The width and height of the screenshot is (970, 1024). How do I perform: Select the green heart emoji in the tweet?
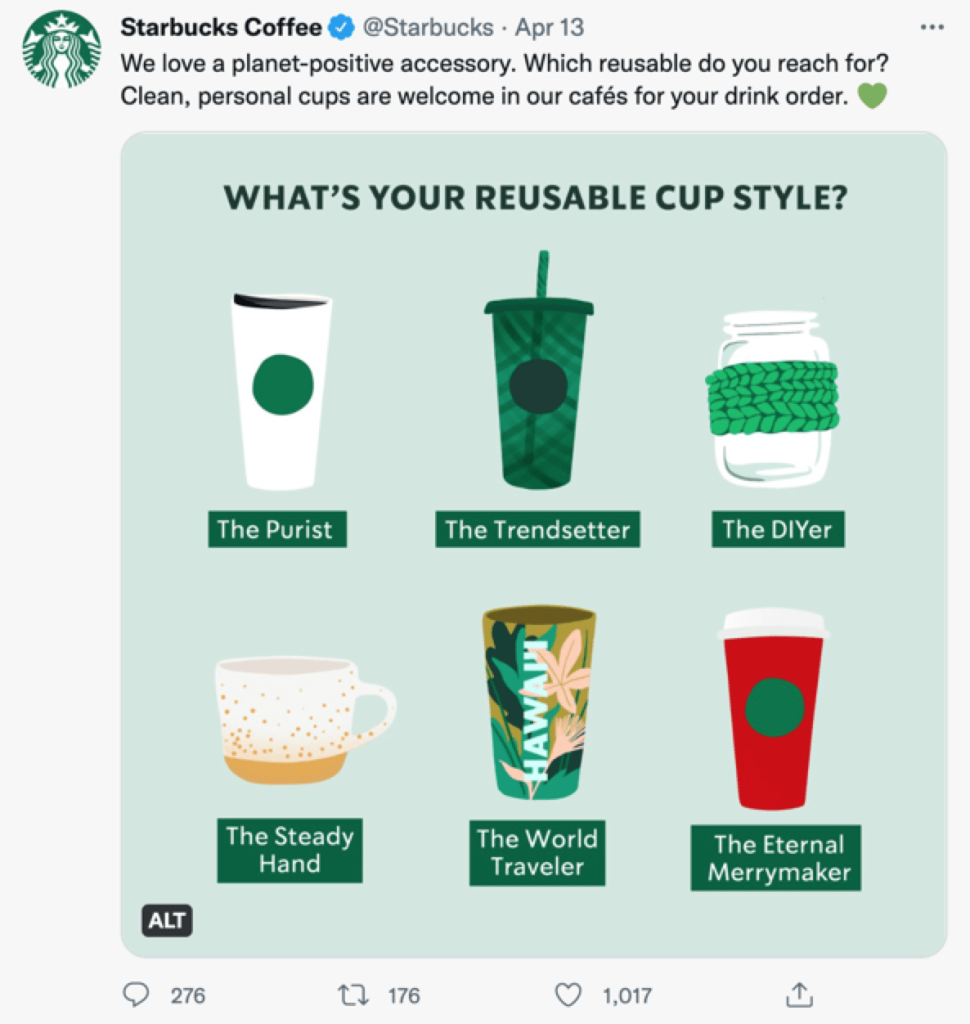pyautogui.click(x=871, y=97)
